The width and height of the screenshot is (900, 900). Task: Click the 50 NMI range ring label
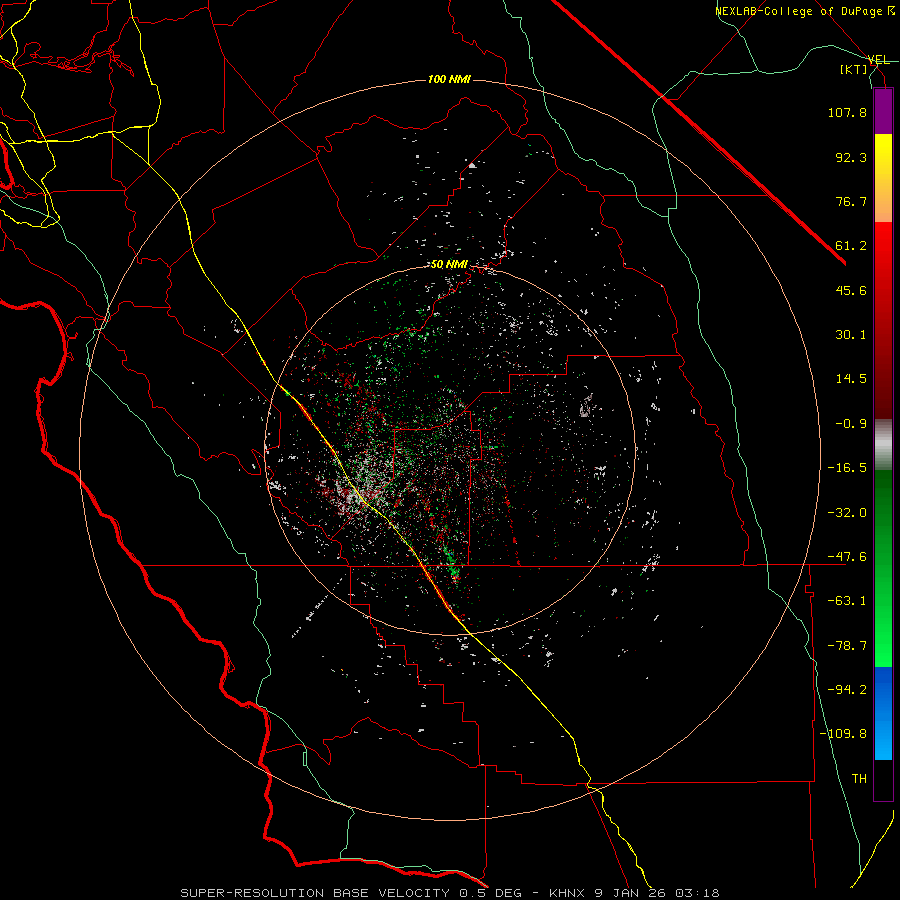point(449,265)
